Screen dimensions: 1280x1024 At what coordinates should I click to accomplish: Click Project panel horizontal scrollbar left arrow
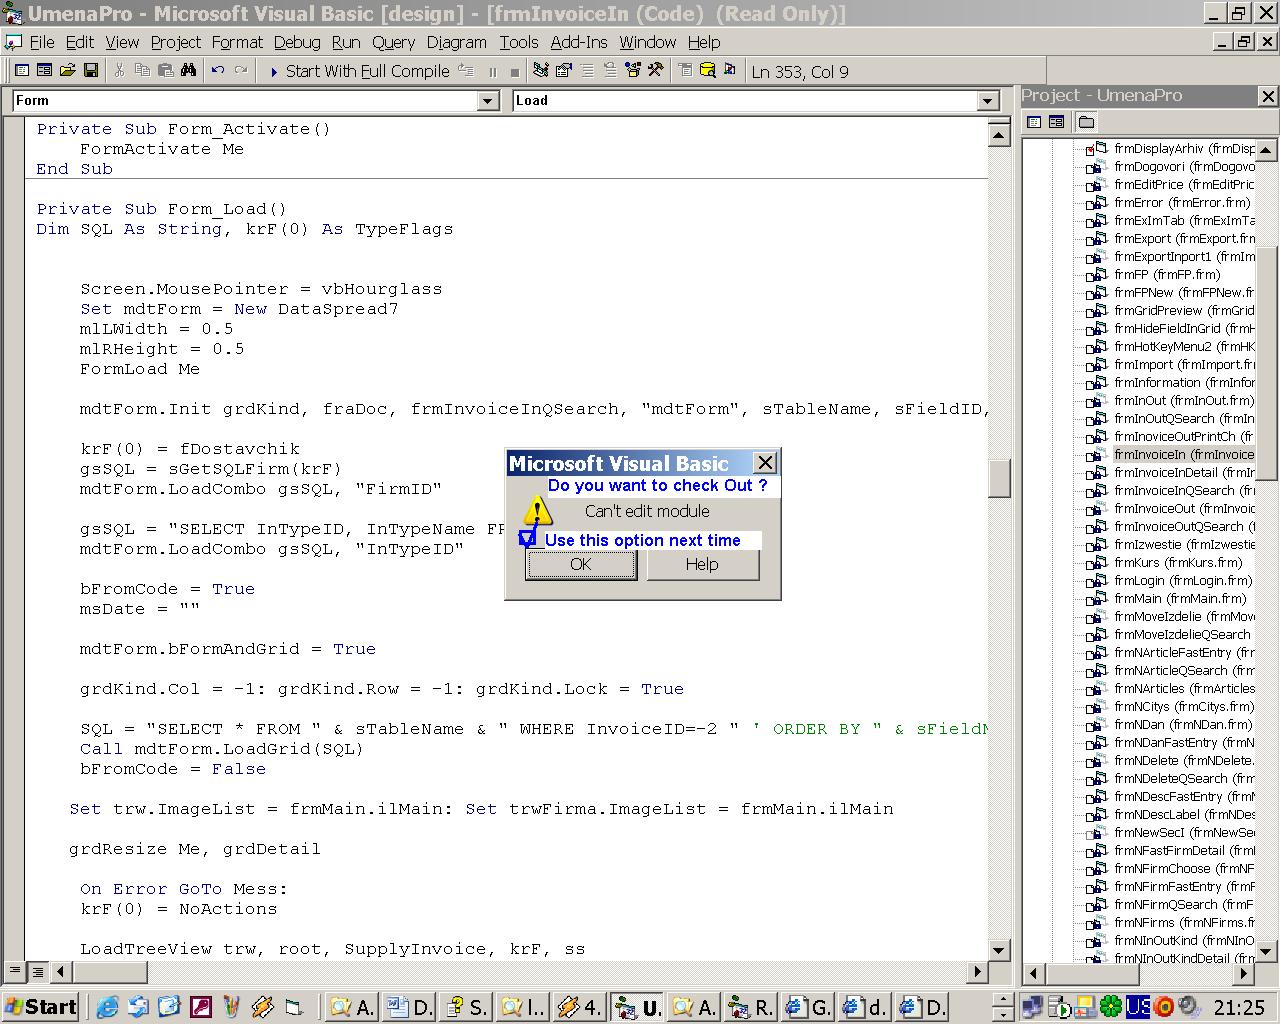1034,972
